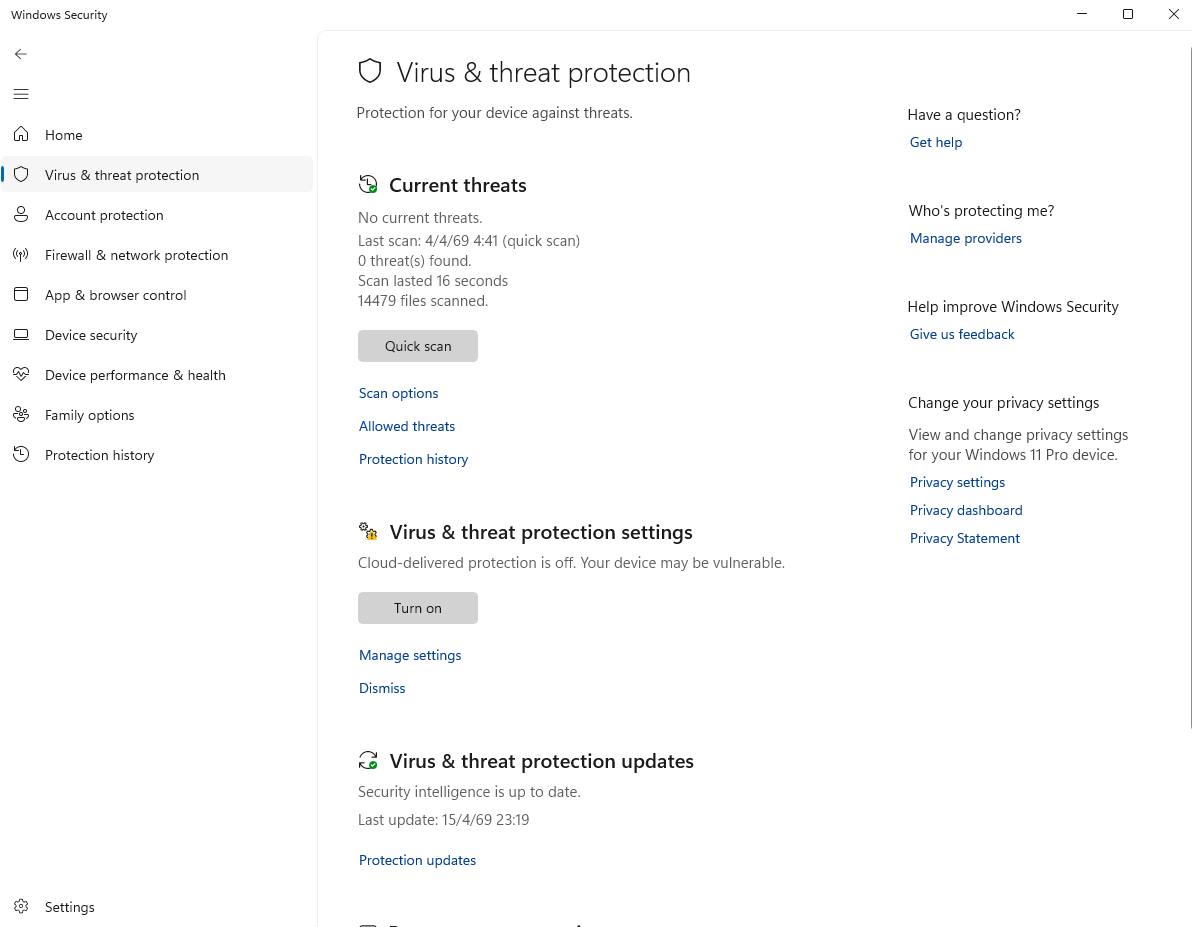This screenshot has height=927, width=1192.
Task: Open Device performance & health heart icon
Action: pos(21,375)
